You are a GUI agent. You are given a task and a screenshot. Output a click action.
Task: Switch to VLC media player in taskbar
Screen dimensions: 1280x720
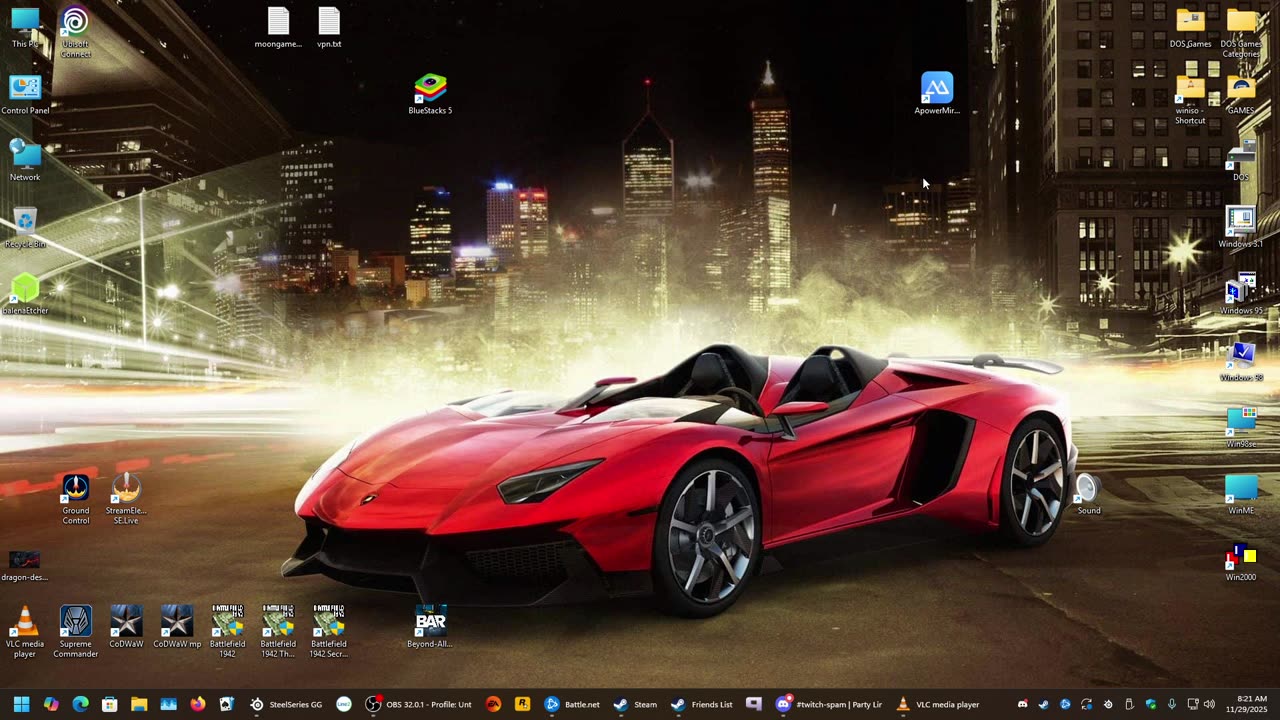click(x=938, y=704)
